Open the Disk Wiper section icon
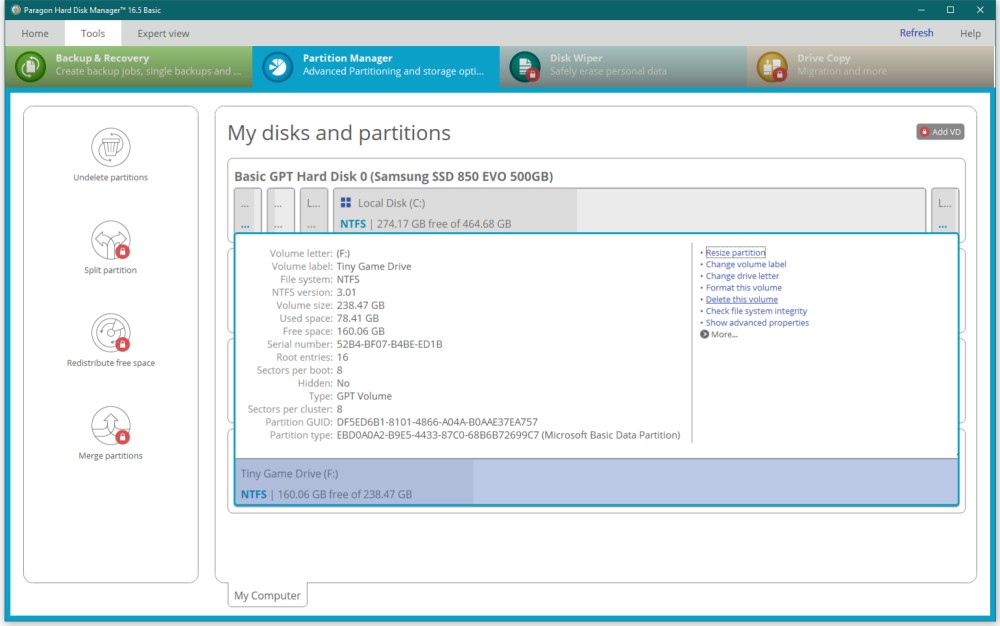This screenshot has width=1000, height=626. (x=525, y=66)
